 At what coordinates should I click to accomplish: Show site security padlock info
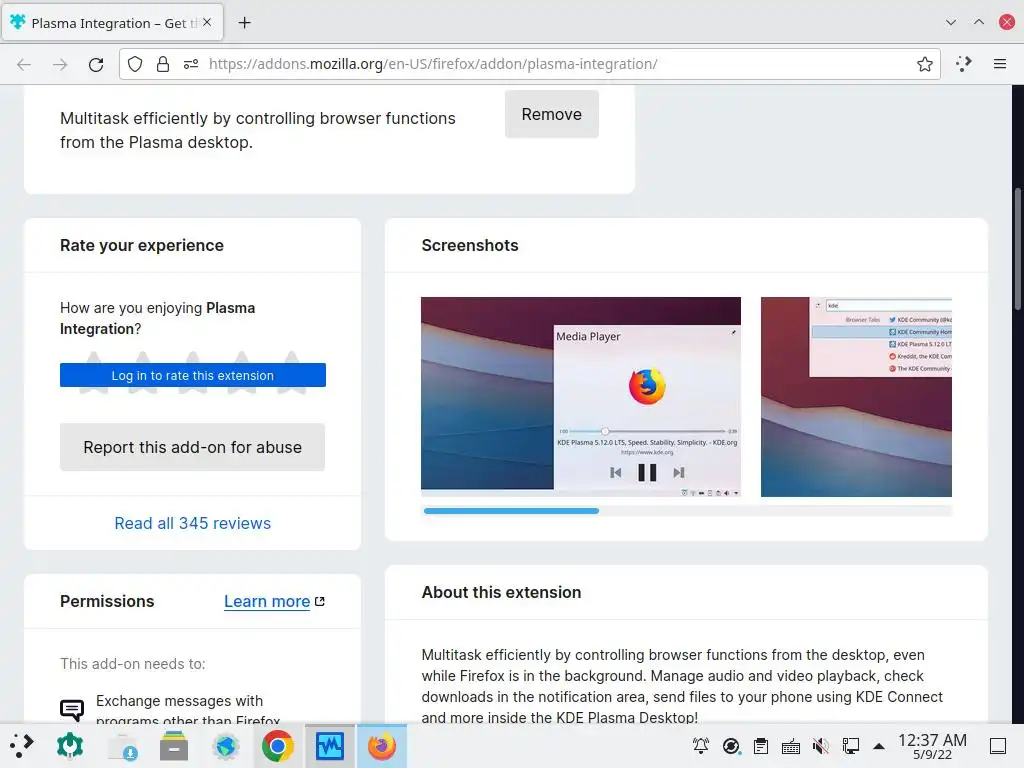163,64
